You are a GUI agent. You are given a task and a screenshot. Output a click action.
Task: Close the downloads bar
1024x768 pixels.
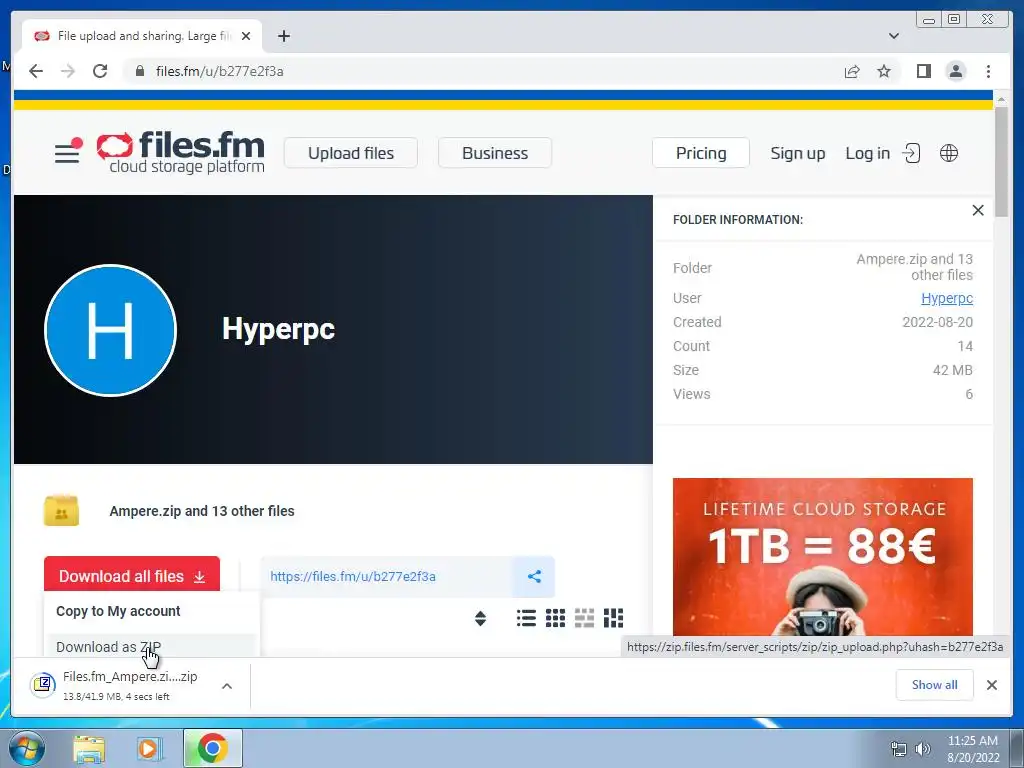pos(991,685)
